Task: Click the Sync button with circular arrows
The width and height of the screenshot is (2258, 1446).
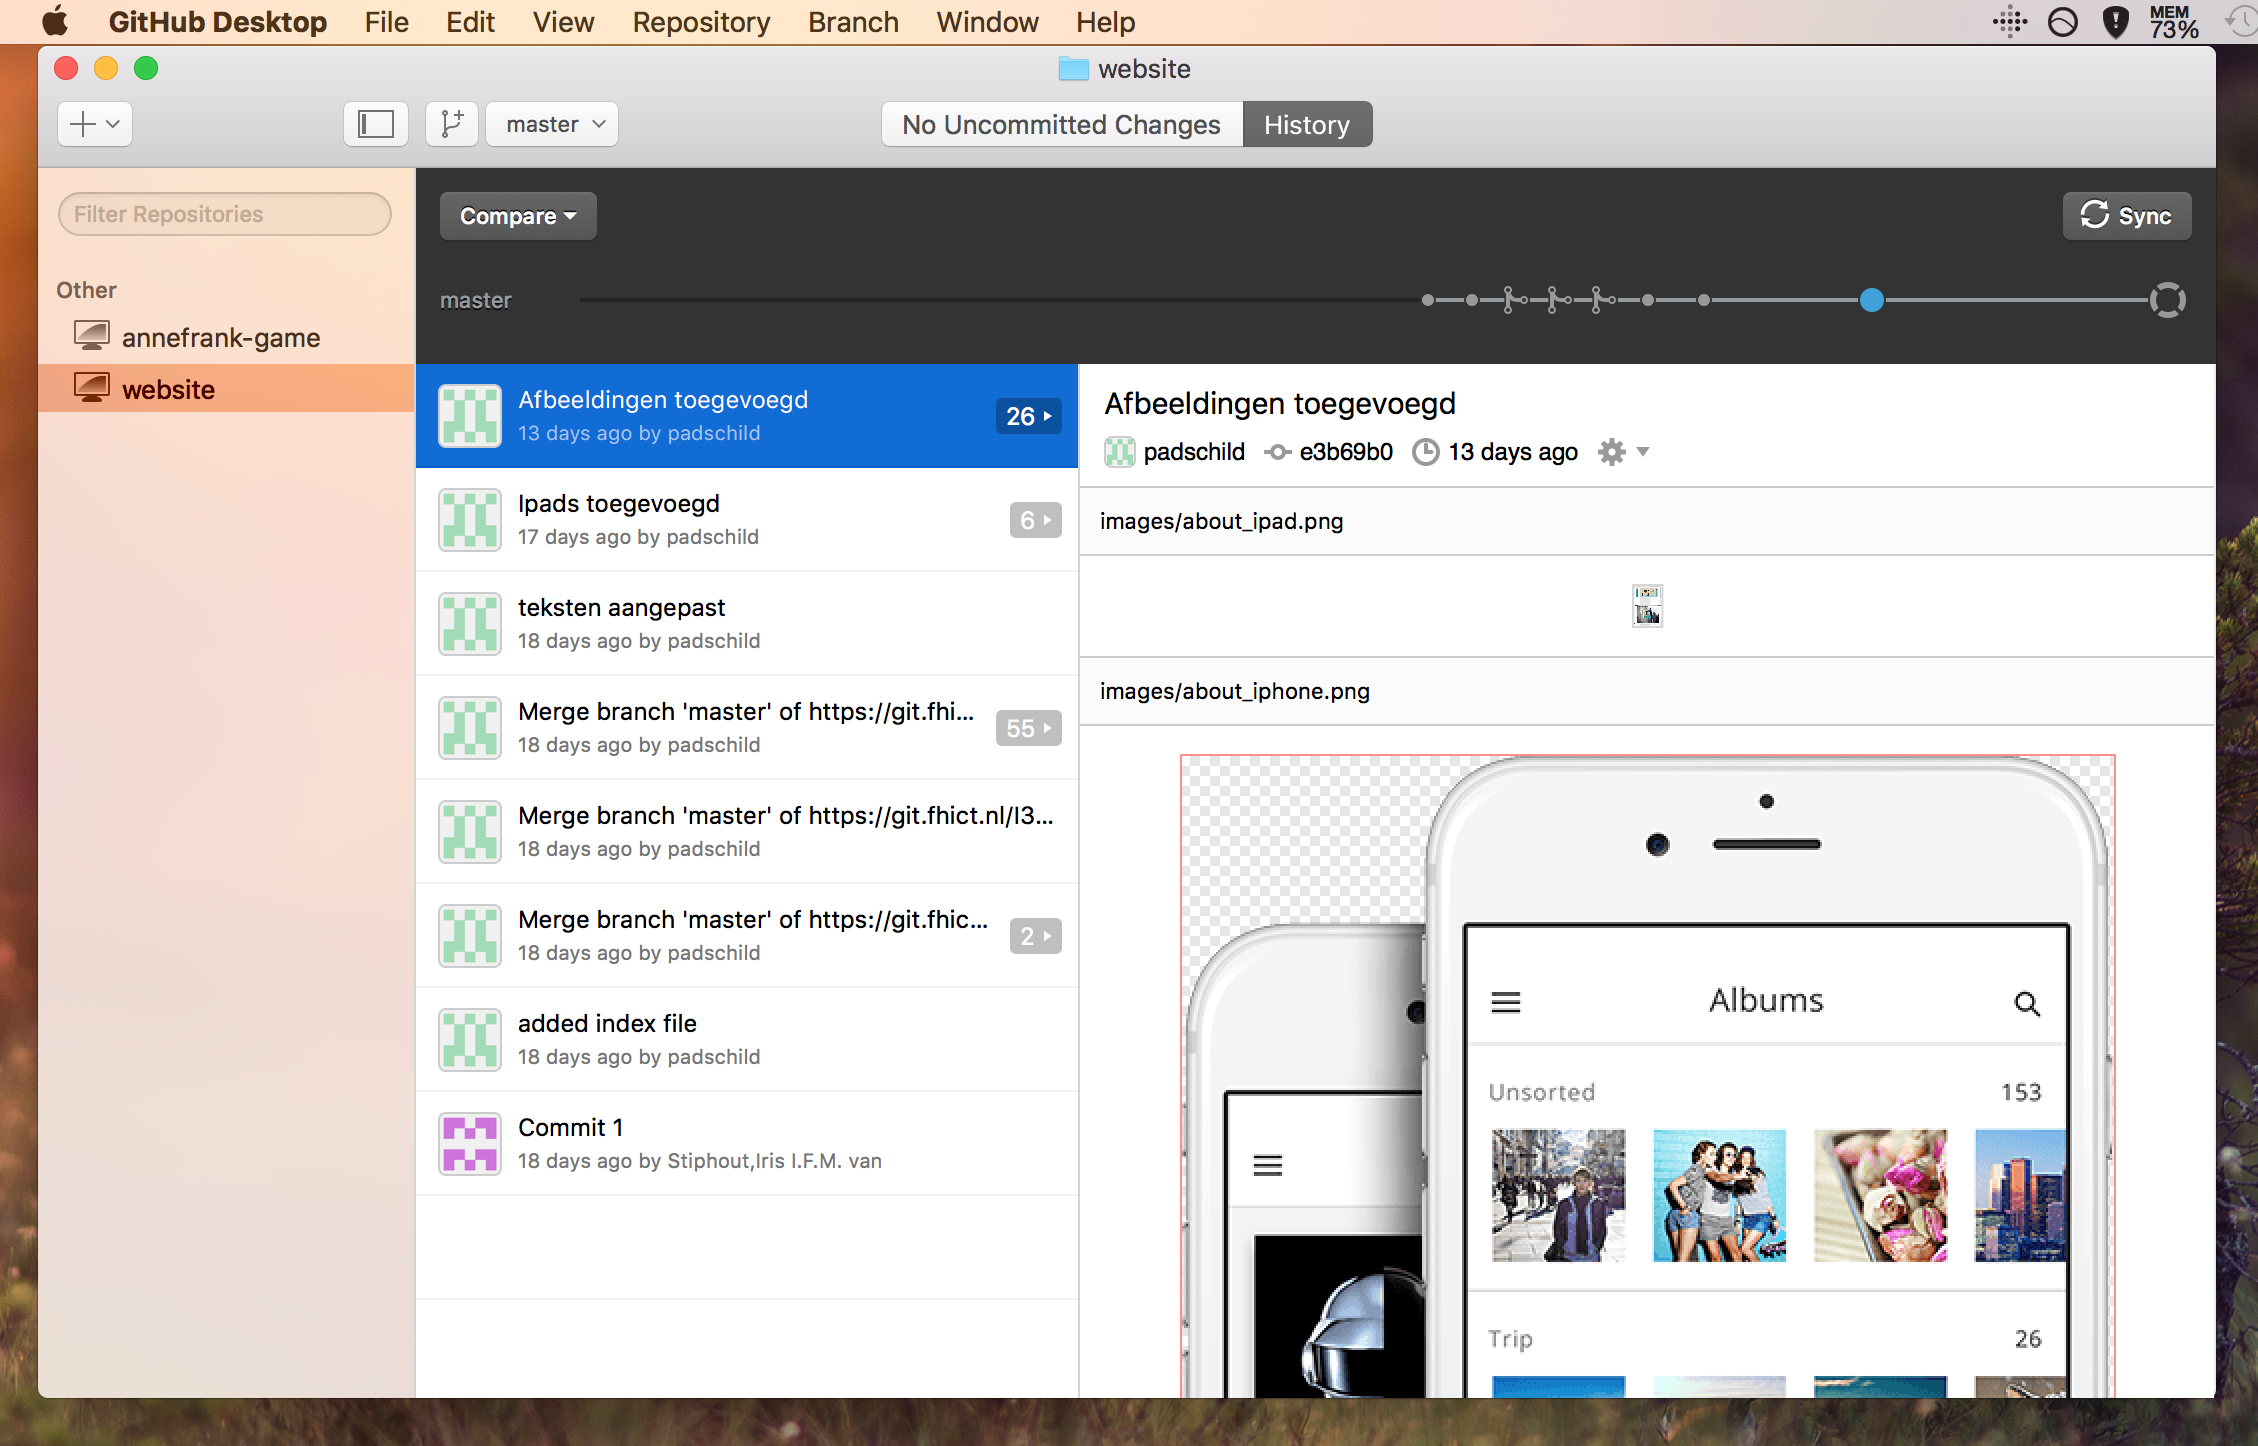Action: point(2126,216)
